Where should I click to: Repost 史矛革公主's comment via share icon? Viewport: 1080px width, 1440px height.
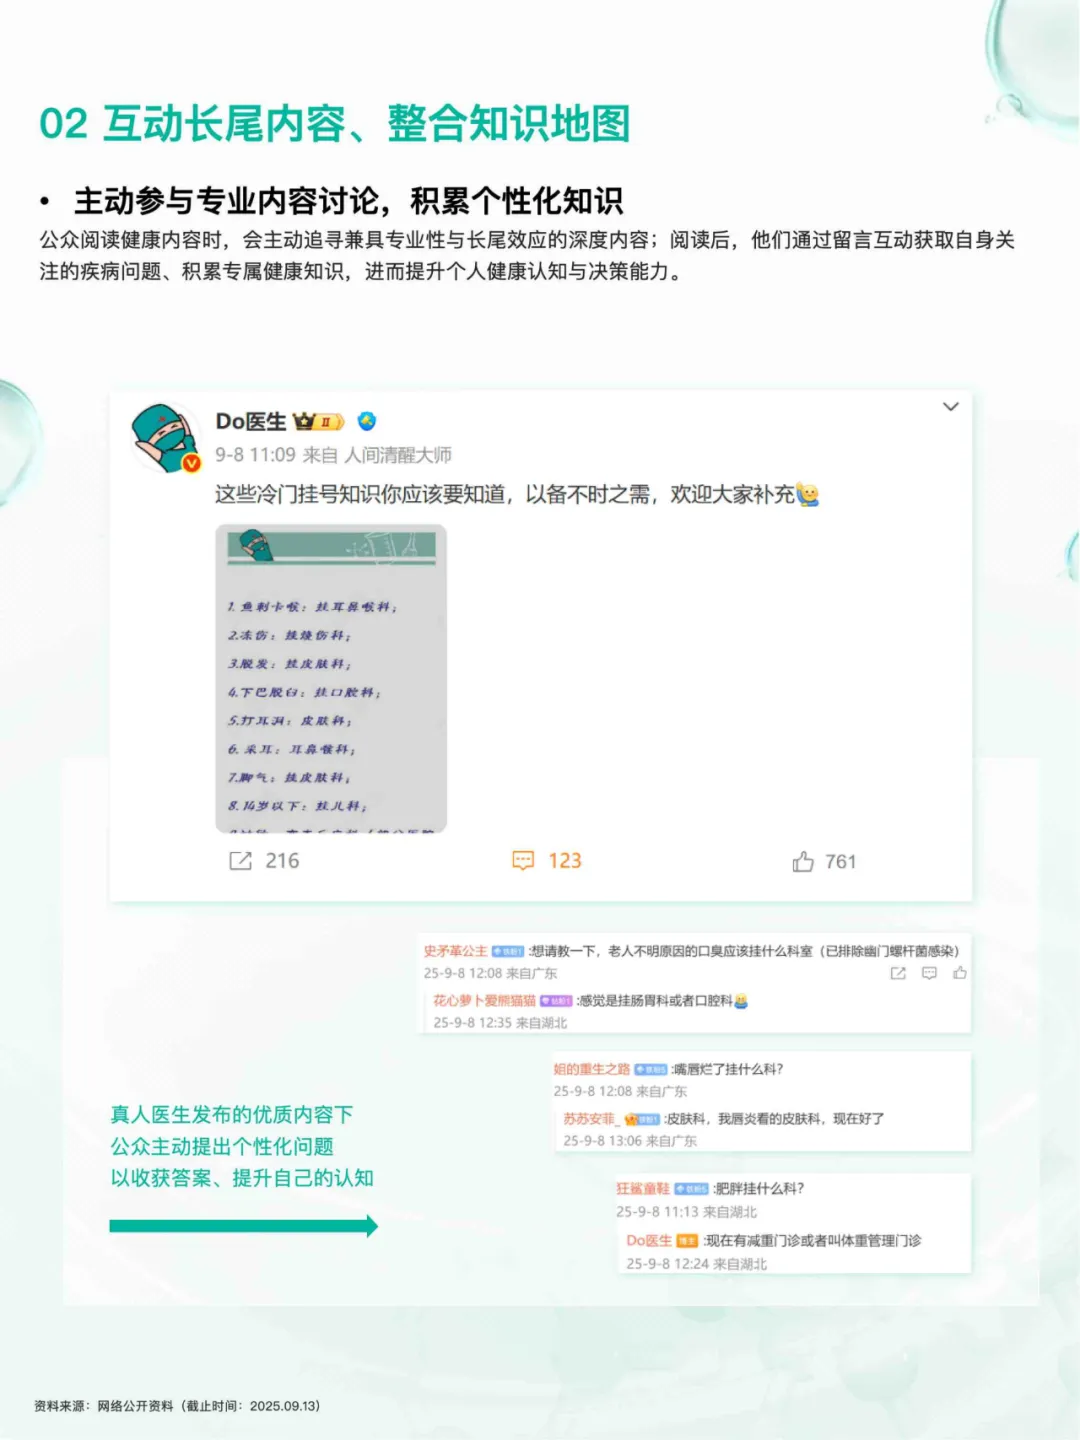[898, 973]
